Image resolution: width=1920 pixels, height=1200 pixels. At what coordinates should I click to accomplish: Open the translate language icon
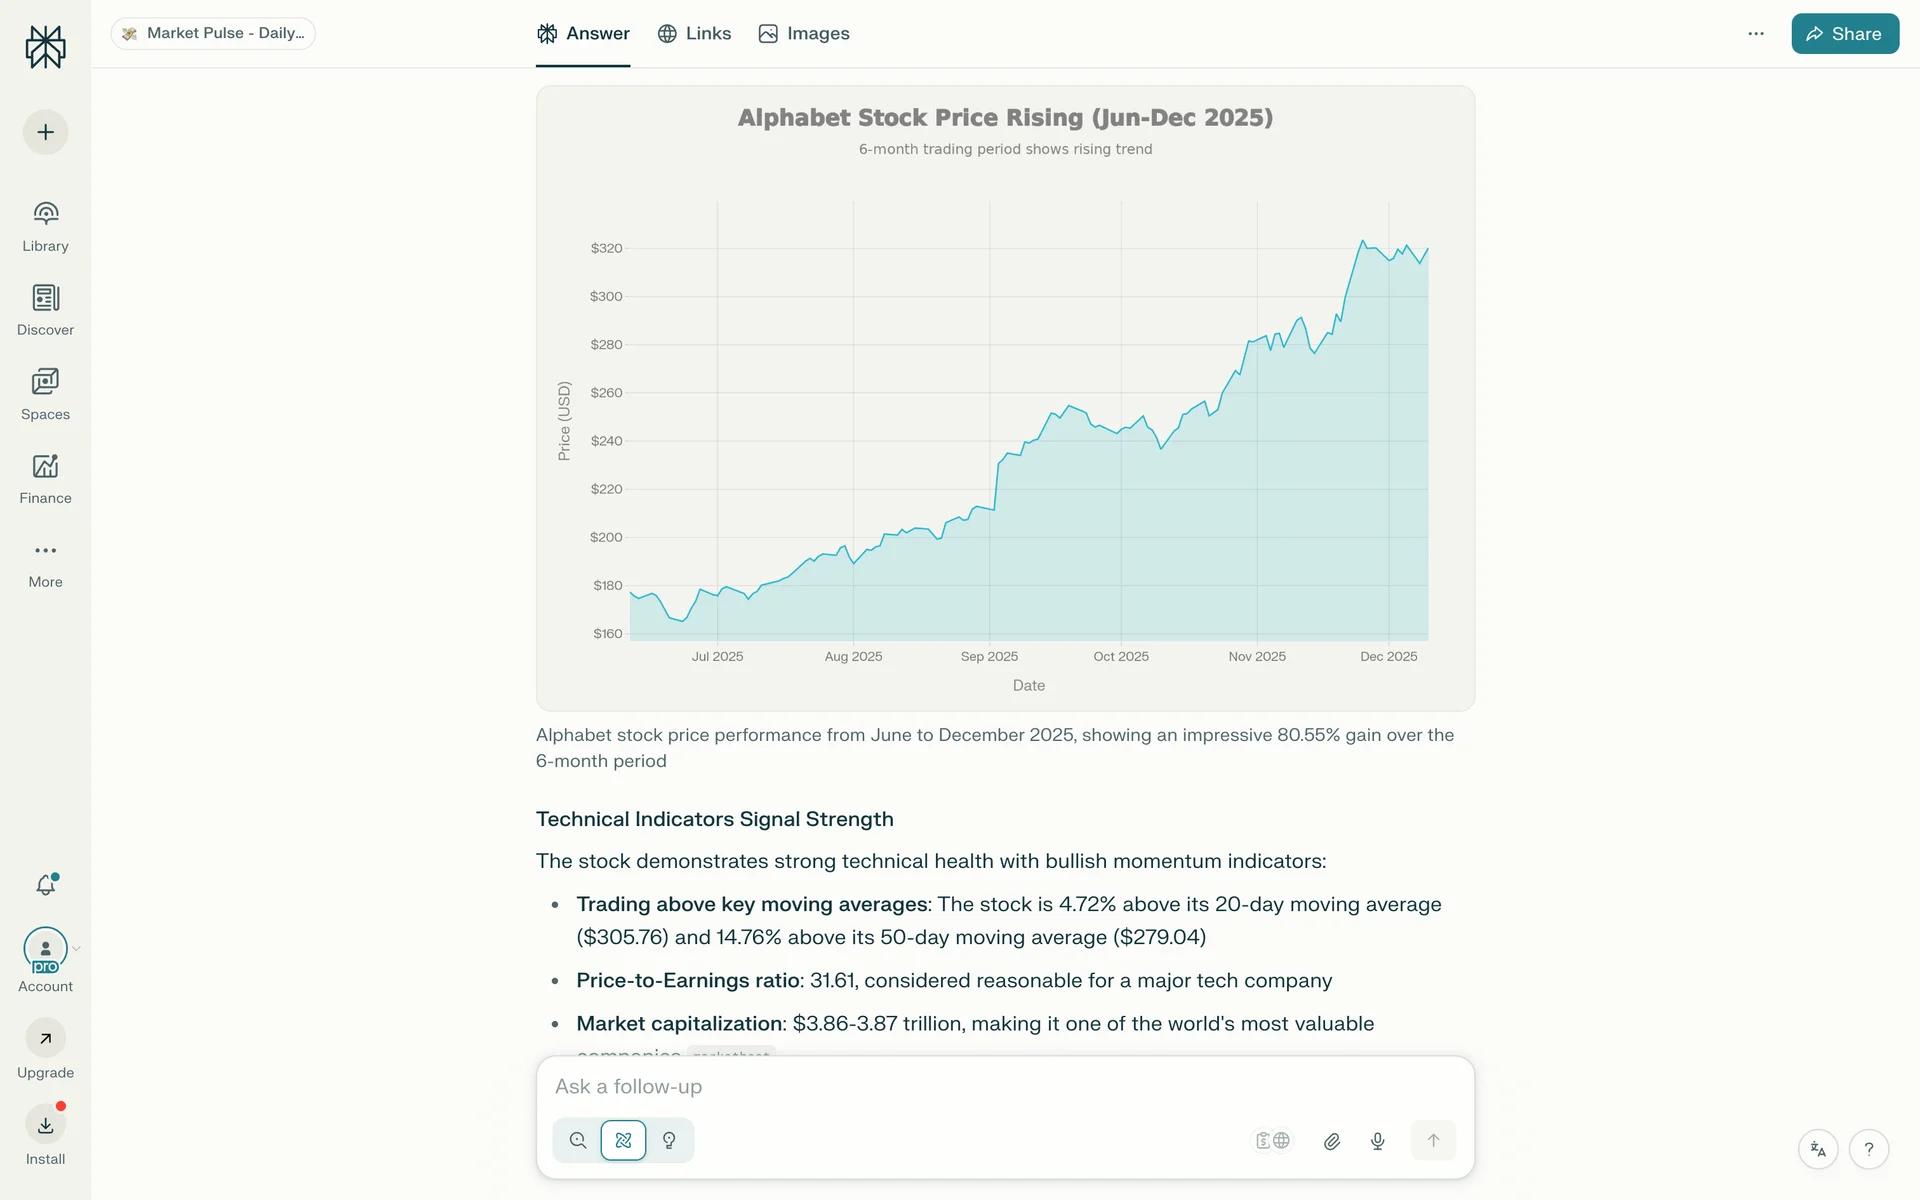1818,1149
